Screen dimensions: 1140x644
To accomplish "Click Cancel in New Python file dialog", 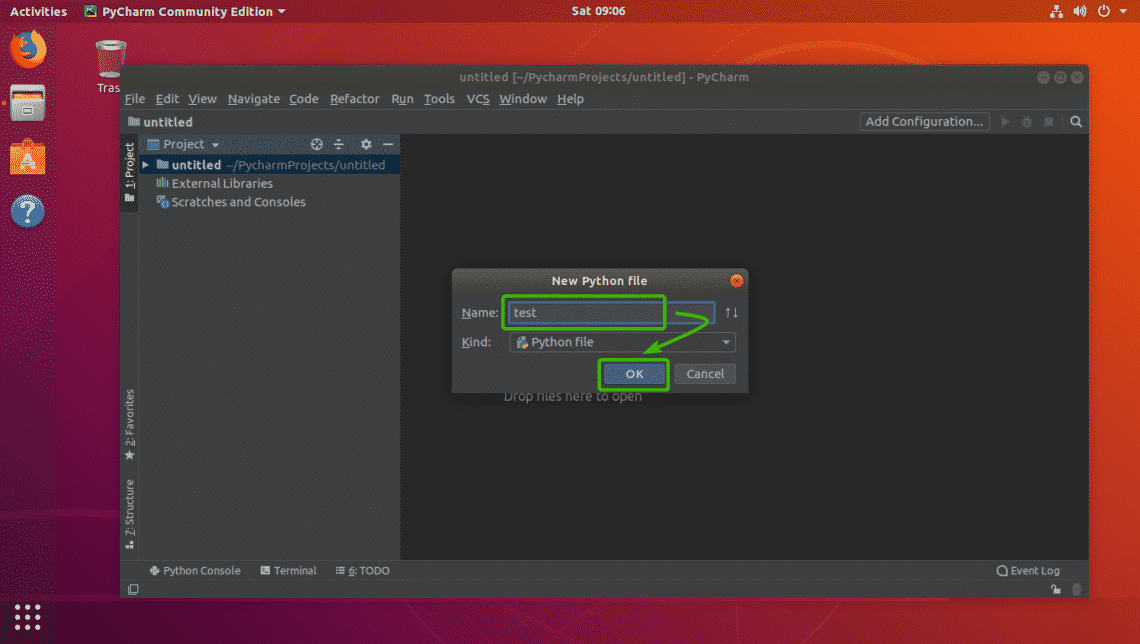I will coord(705,374).
